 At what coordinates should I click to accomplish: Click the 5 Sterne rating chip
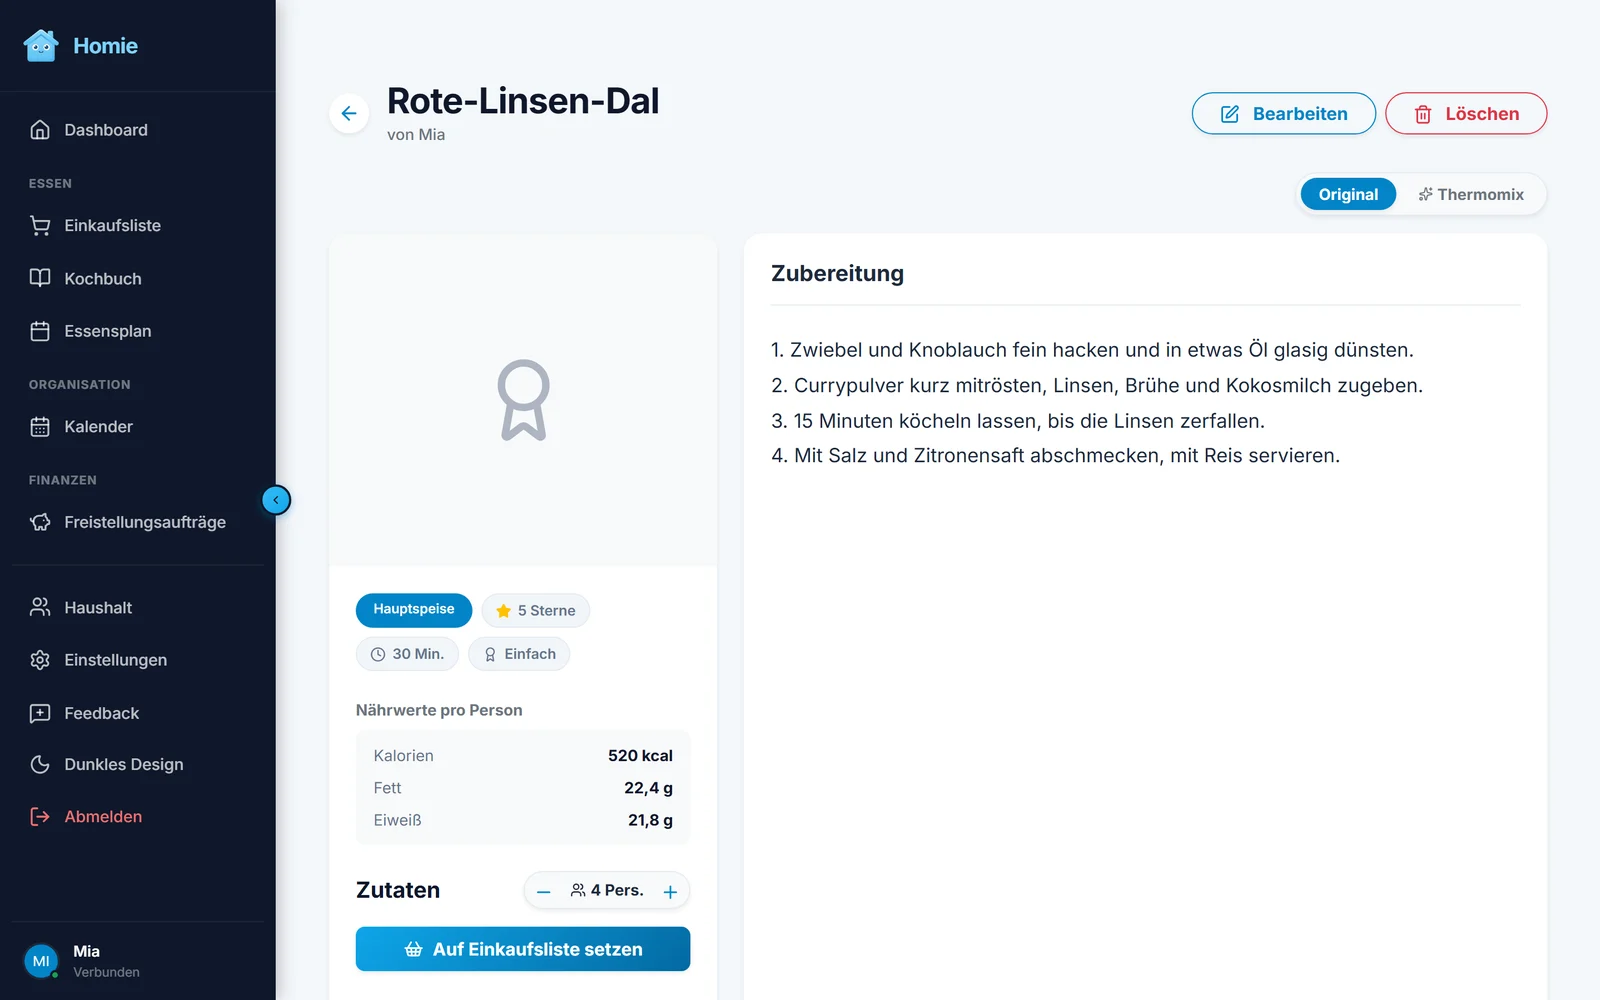coord(536,610)
